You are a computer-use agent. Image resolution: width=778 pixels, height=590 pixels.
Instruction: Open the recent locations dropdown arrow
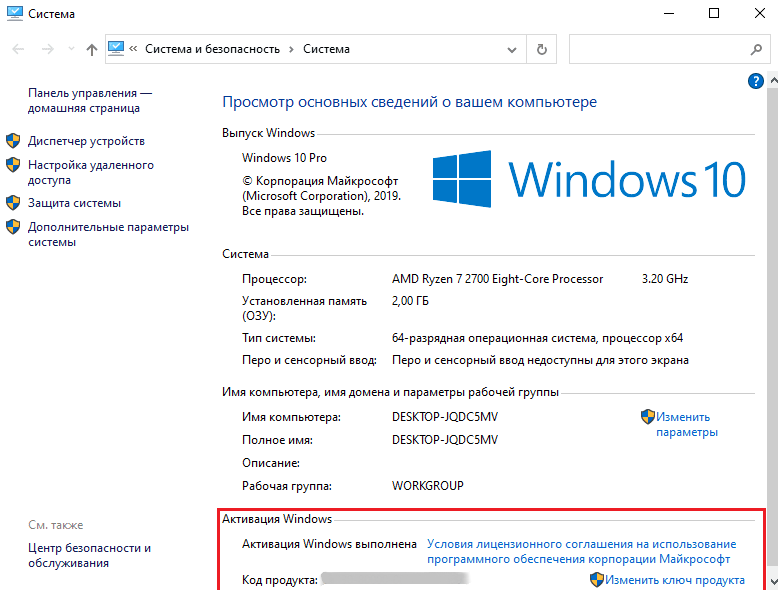(x=71, y=49)
